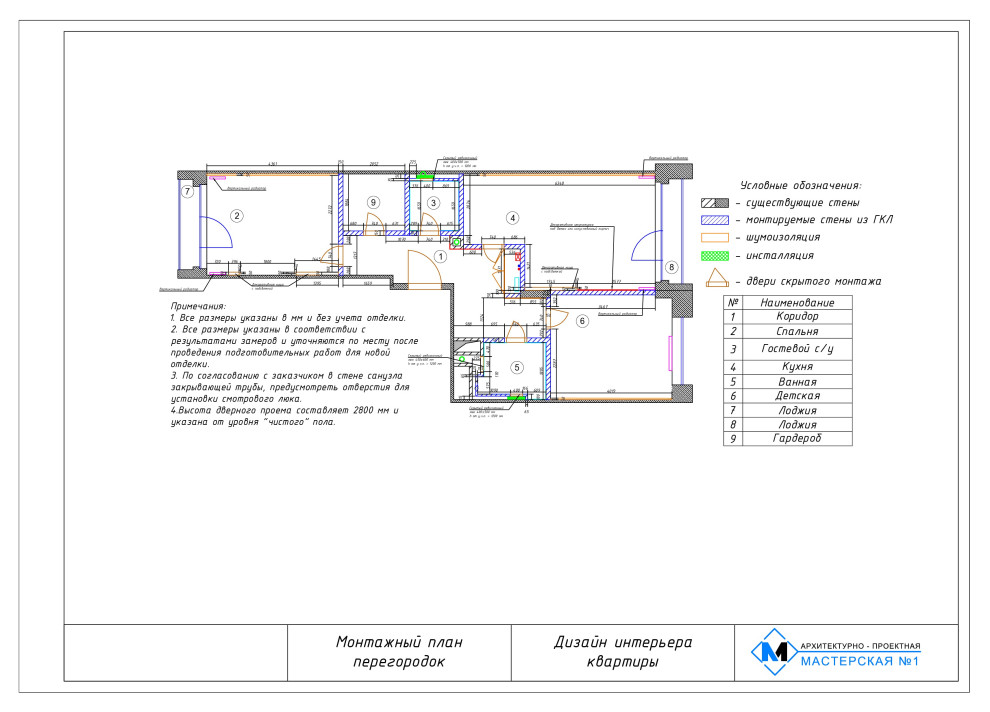Select room marker 2 in the bedroom
This screenshot has width=990, height=712.
click(237, 215)
